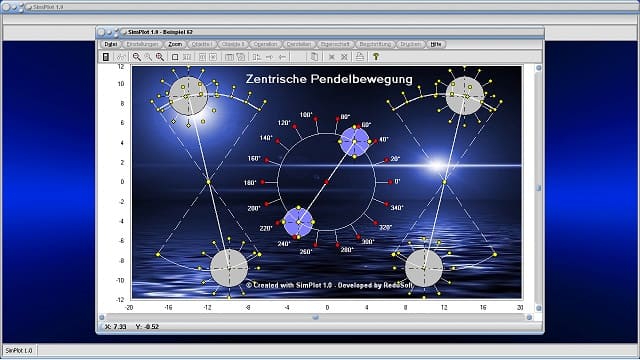
Task: Click the grid toolbar icon beside square
Action: 187,57
